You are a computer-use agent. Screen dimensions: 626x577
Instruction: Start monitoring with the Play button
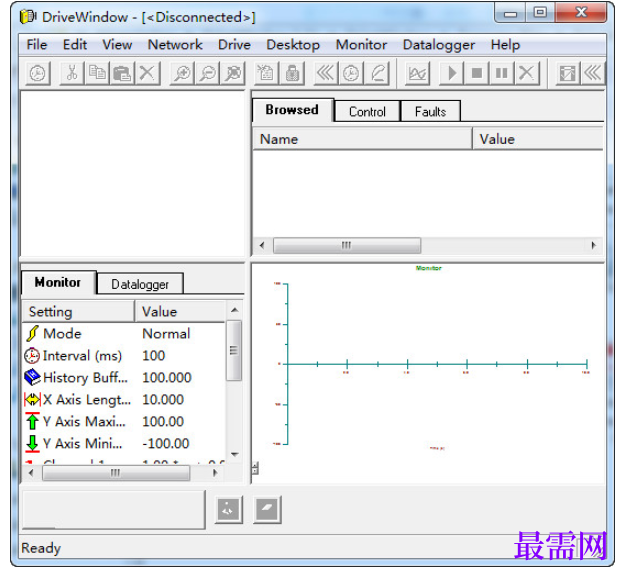[x=452, y=73]
